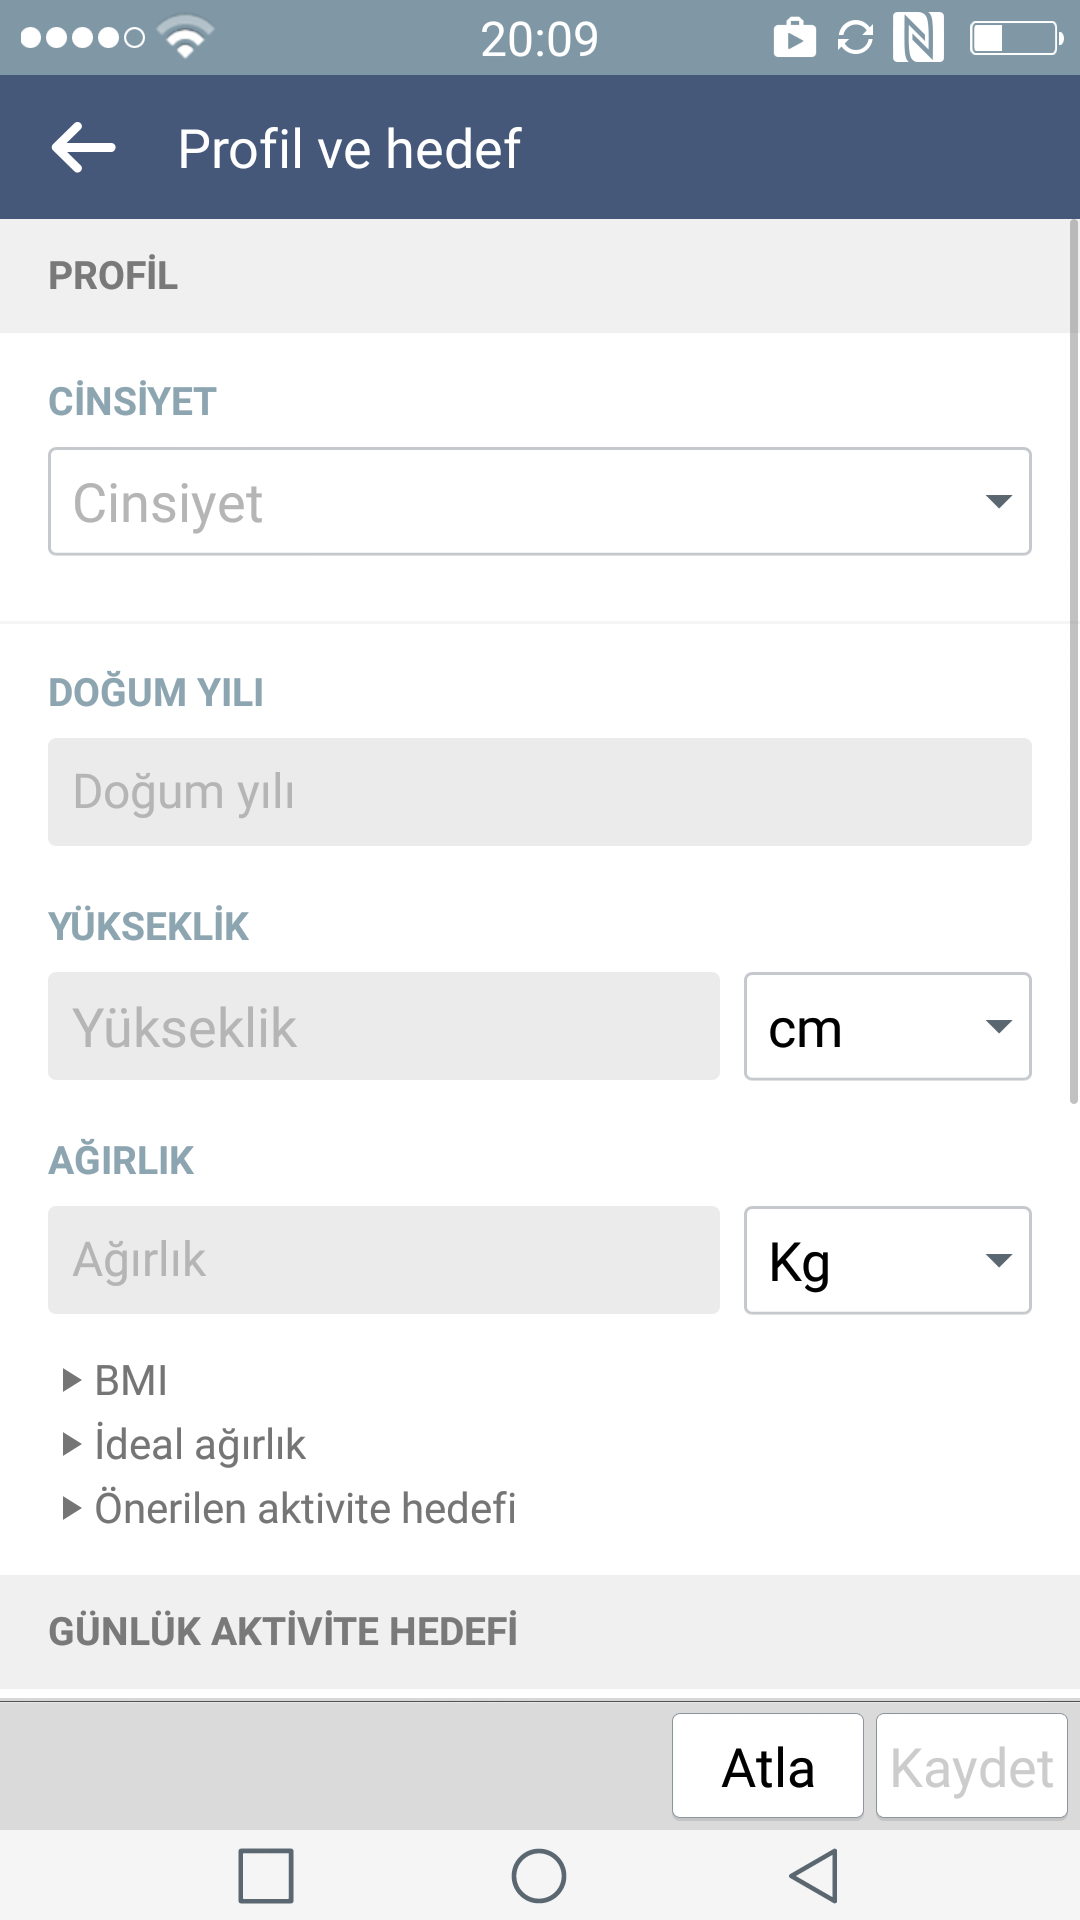Viewport: 1080px width, 1920px height.
Task: Tap the play store bag status icon
Action: (795, 38)
